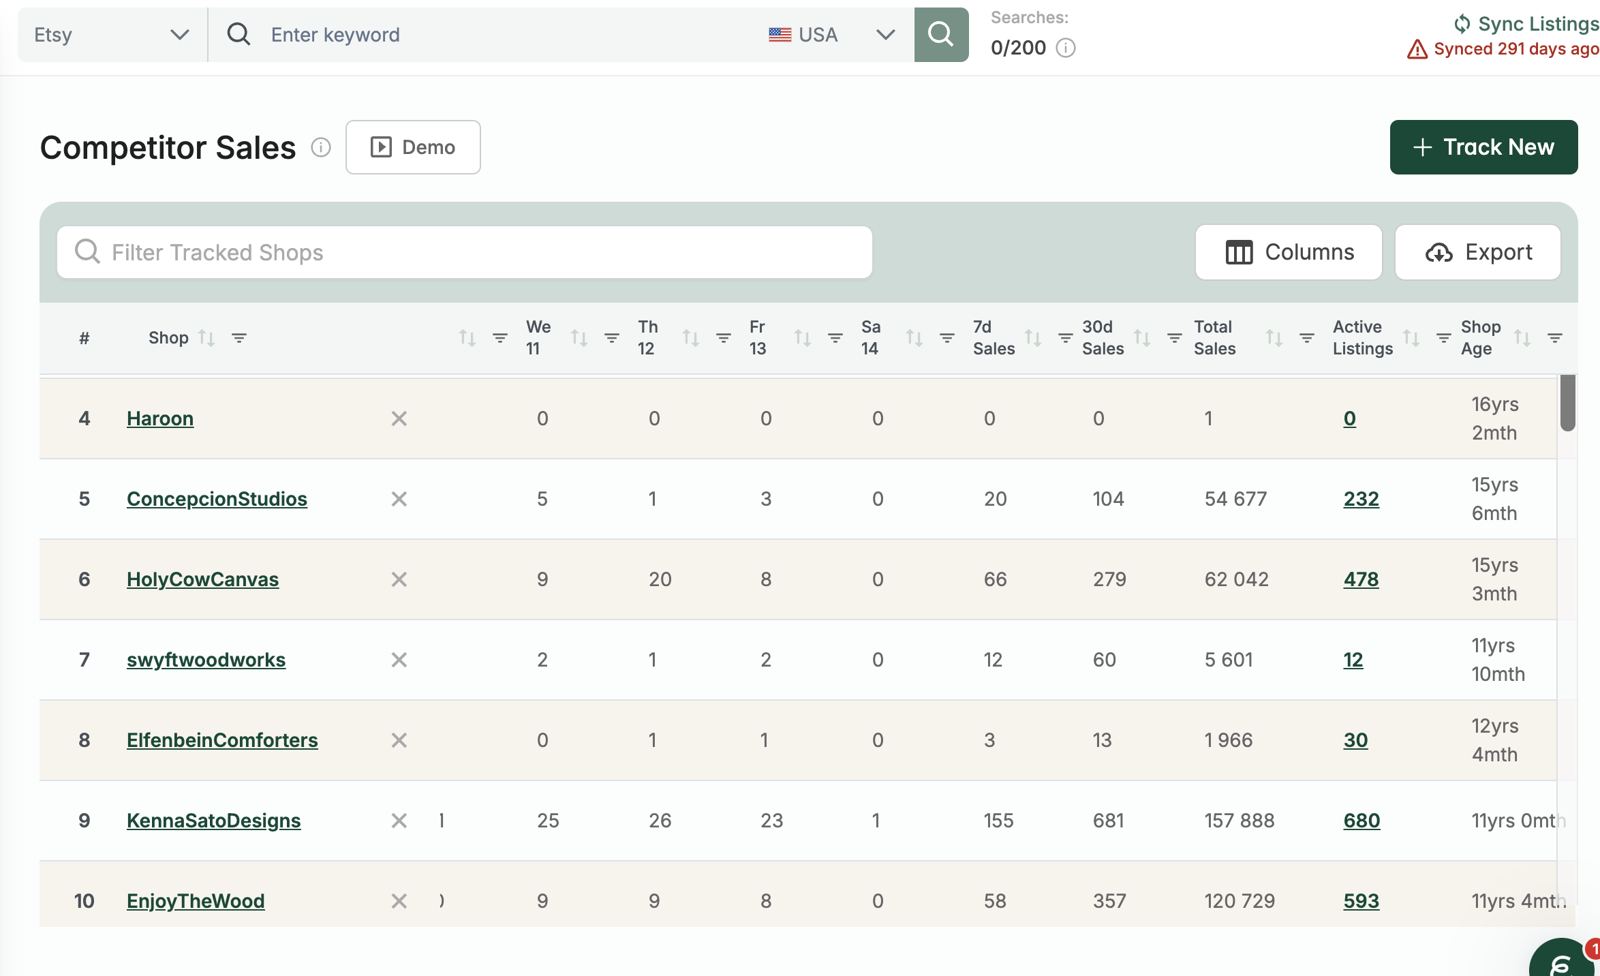Click the Searches info icon
This screenshot has height=976, width=1600.
(1066, 48)
